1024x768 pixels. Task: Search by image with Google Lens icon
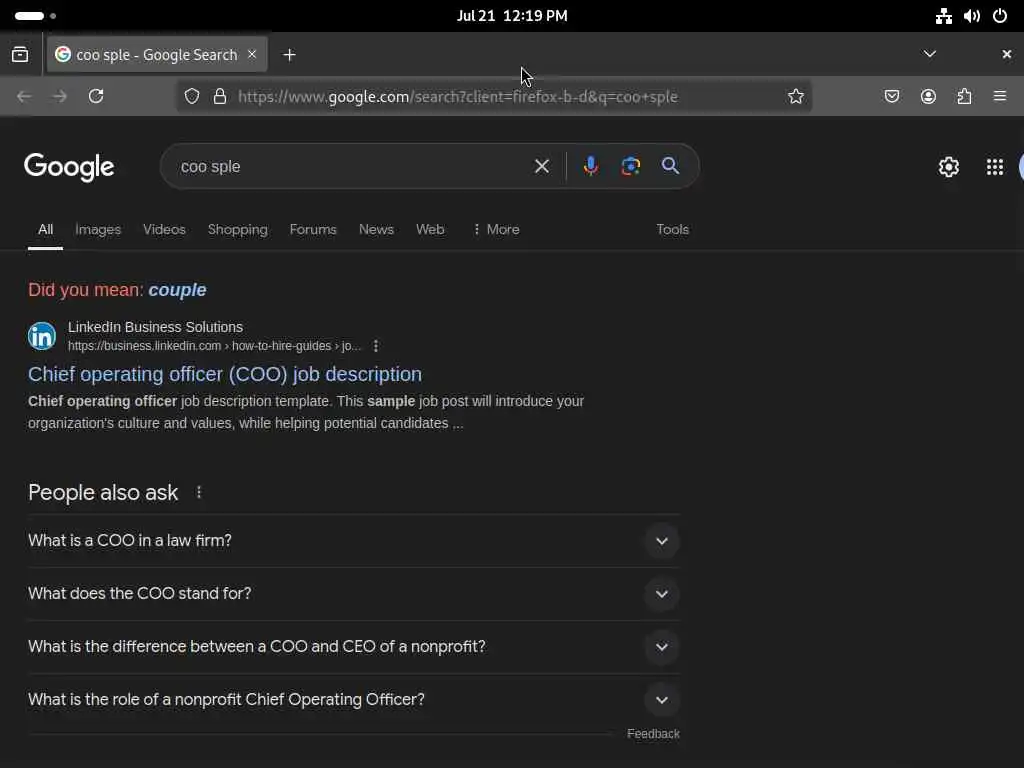[x=630, y=167]
